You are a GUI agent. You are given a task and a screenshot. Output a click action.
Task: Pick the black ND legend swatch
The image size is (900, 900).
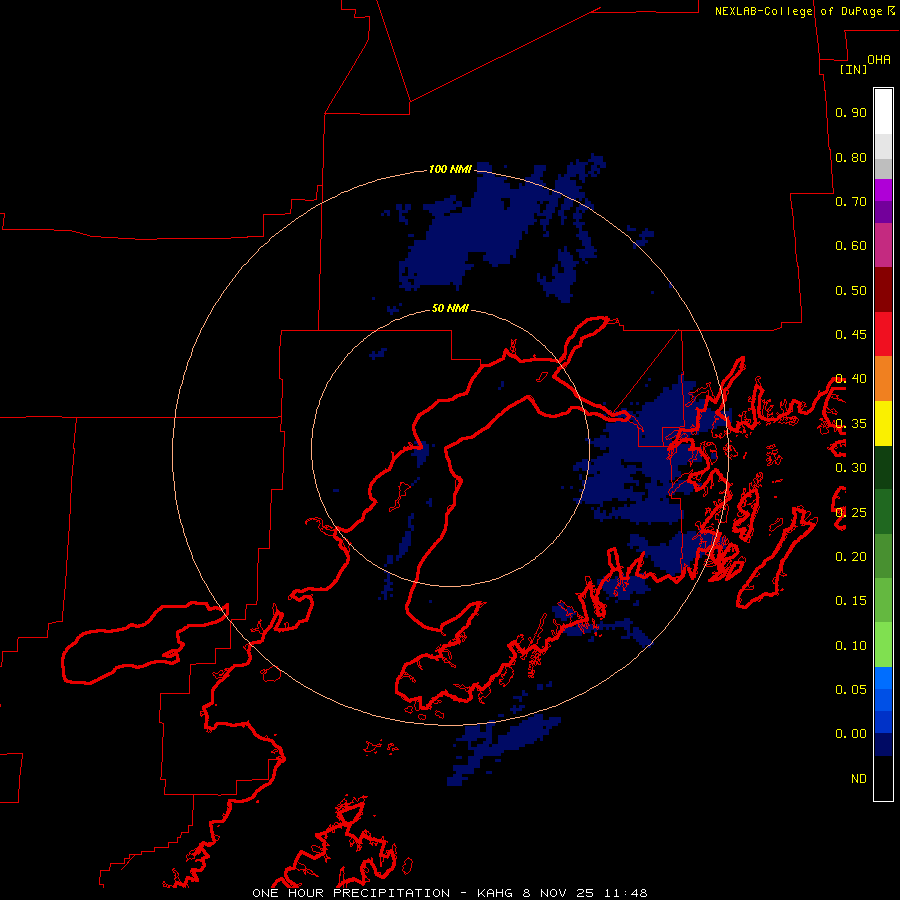883,778
